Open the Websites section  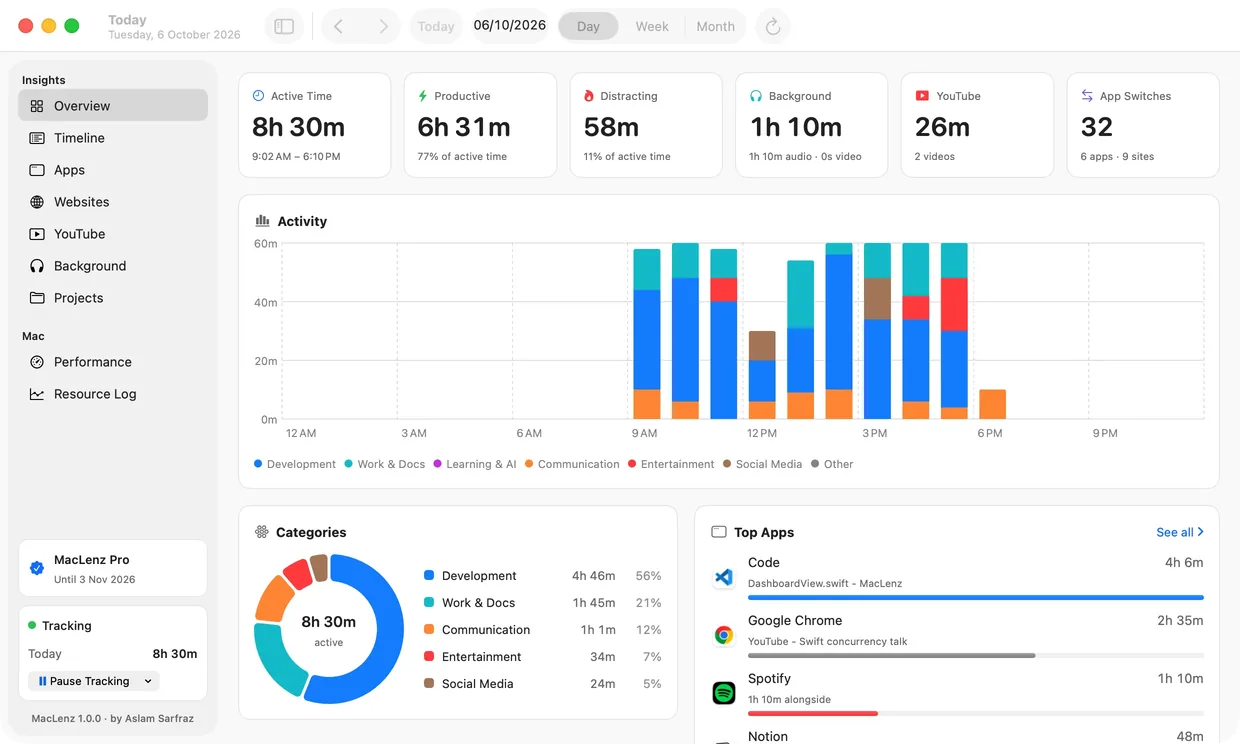click(113, 202)
